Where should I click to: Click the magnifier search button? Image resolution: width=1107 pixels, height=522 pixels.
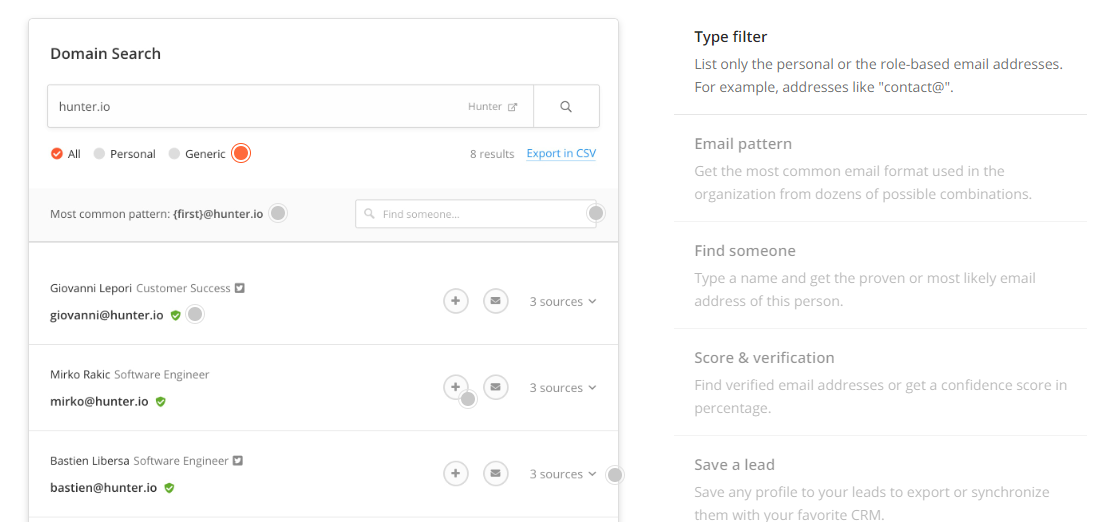coord(566,107)
